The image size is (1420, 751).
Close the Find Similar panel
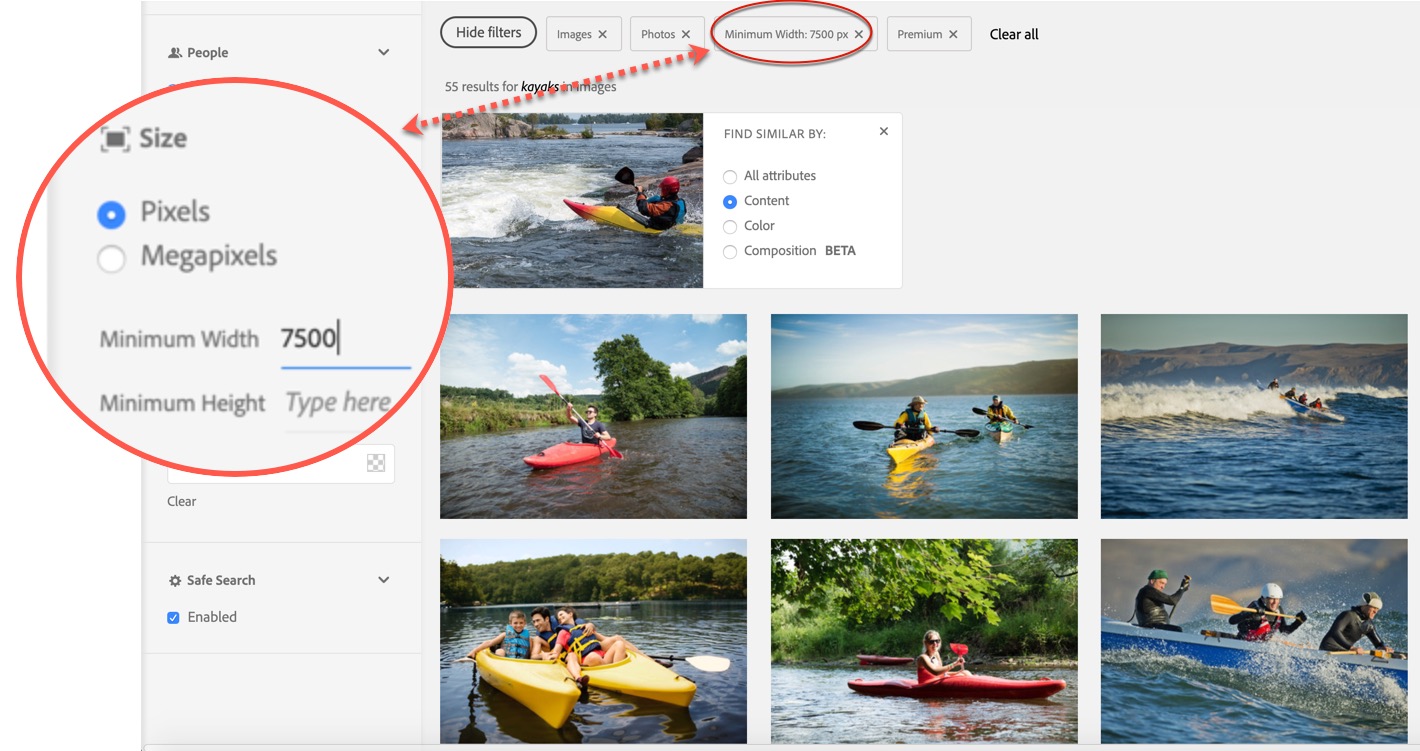click(883, 131)
